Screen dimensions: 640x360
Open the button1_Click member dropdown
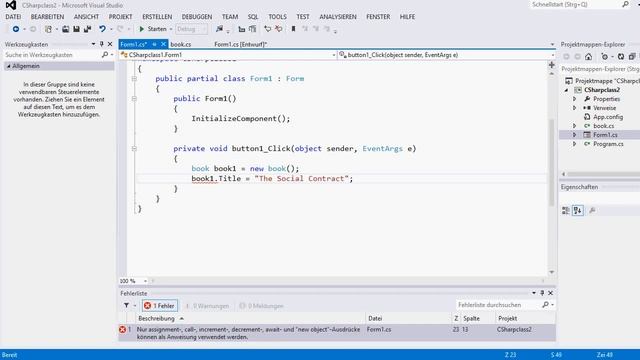(x=447, y=55)
